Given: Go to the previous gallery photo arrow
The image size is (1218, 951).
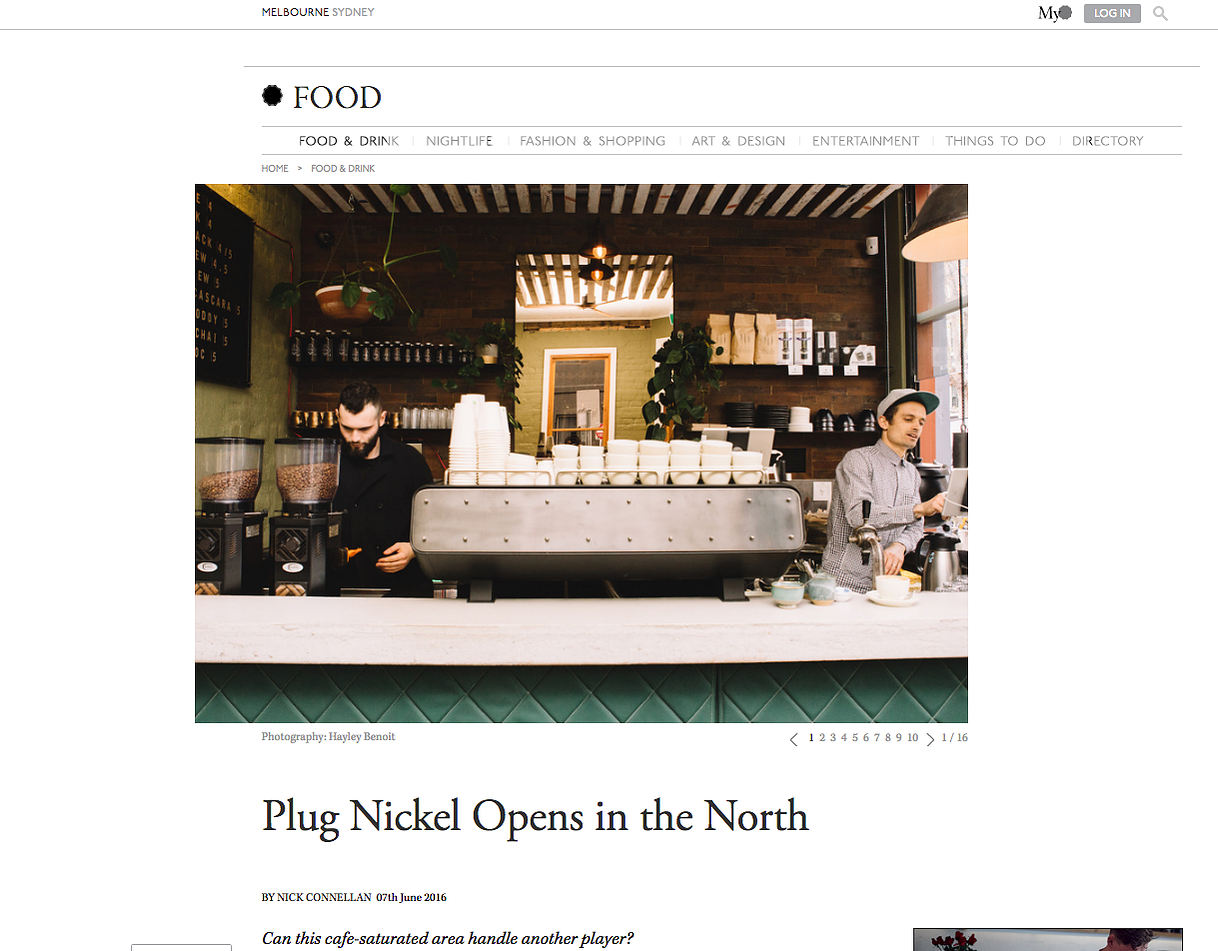Looking at the screenshot, I should tap(794, 739).
